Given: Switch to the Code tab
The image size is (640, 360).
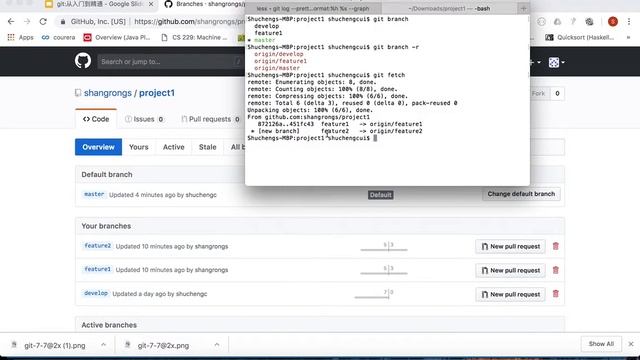Looking at the screenshot, I should (96, 119).
